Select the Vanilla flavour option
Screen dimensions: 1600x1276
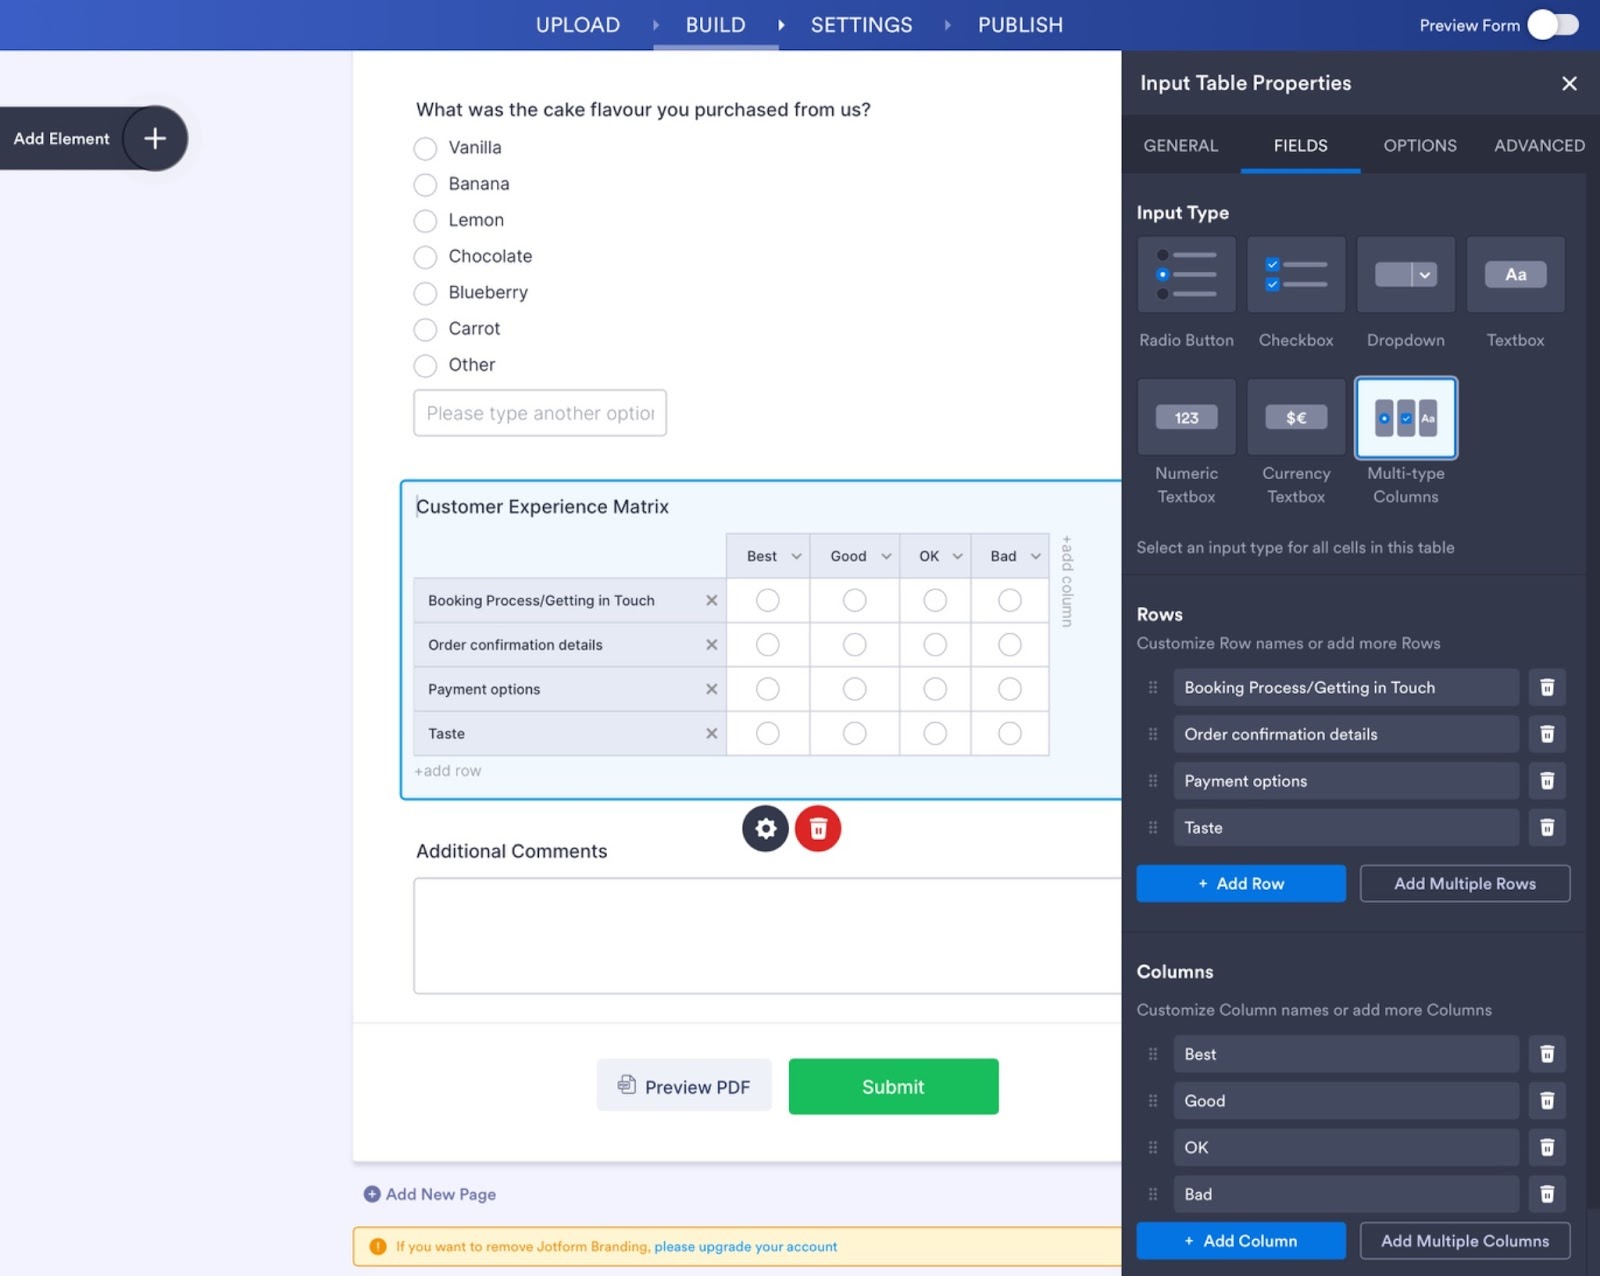(x=425, y=148)
